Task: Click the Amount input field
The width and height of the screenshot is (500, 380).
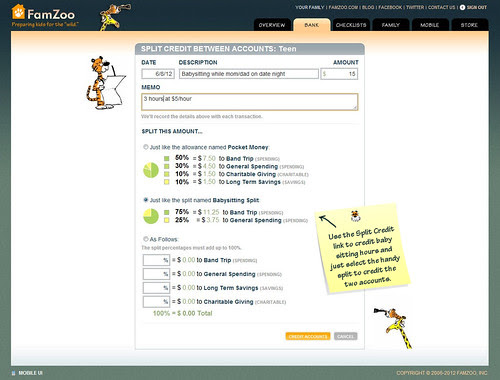Action: point(339,74)
